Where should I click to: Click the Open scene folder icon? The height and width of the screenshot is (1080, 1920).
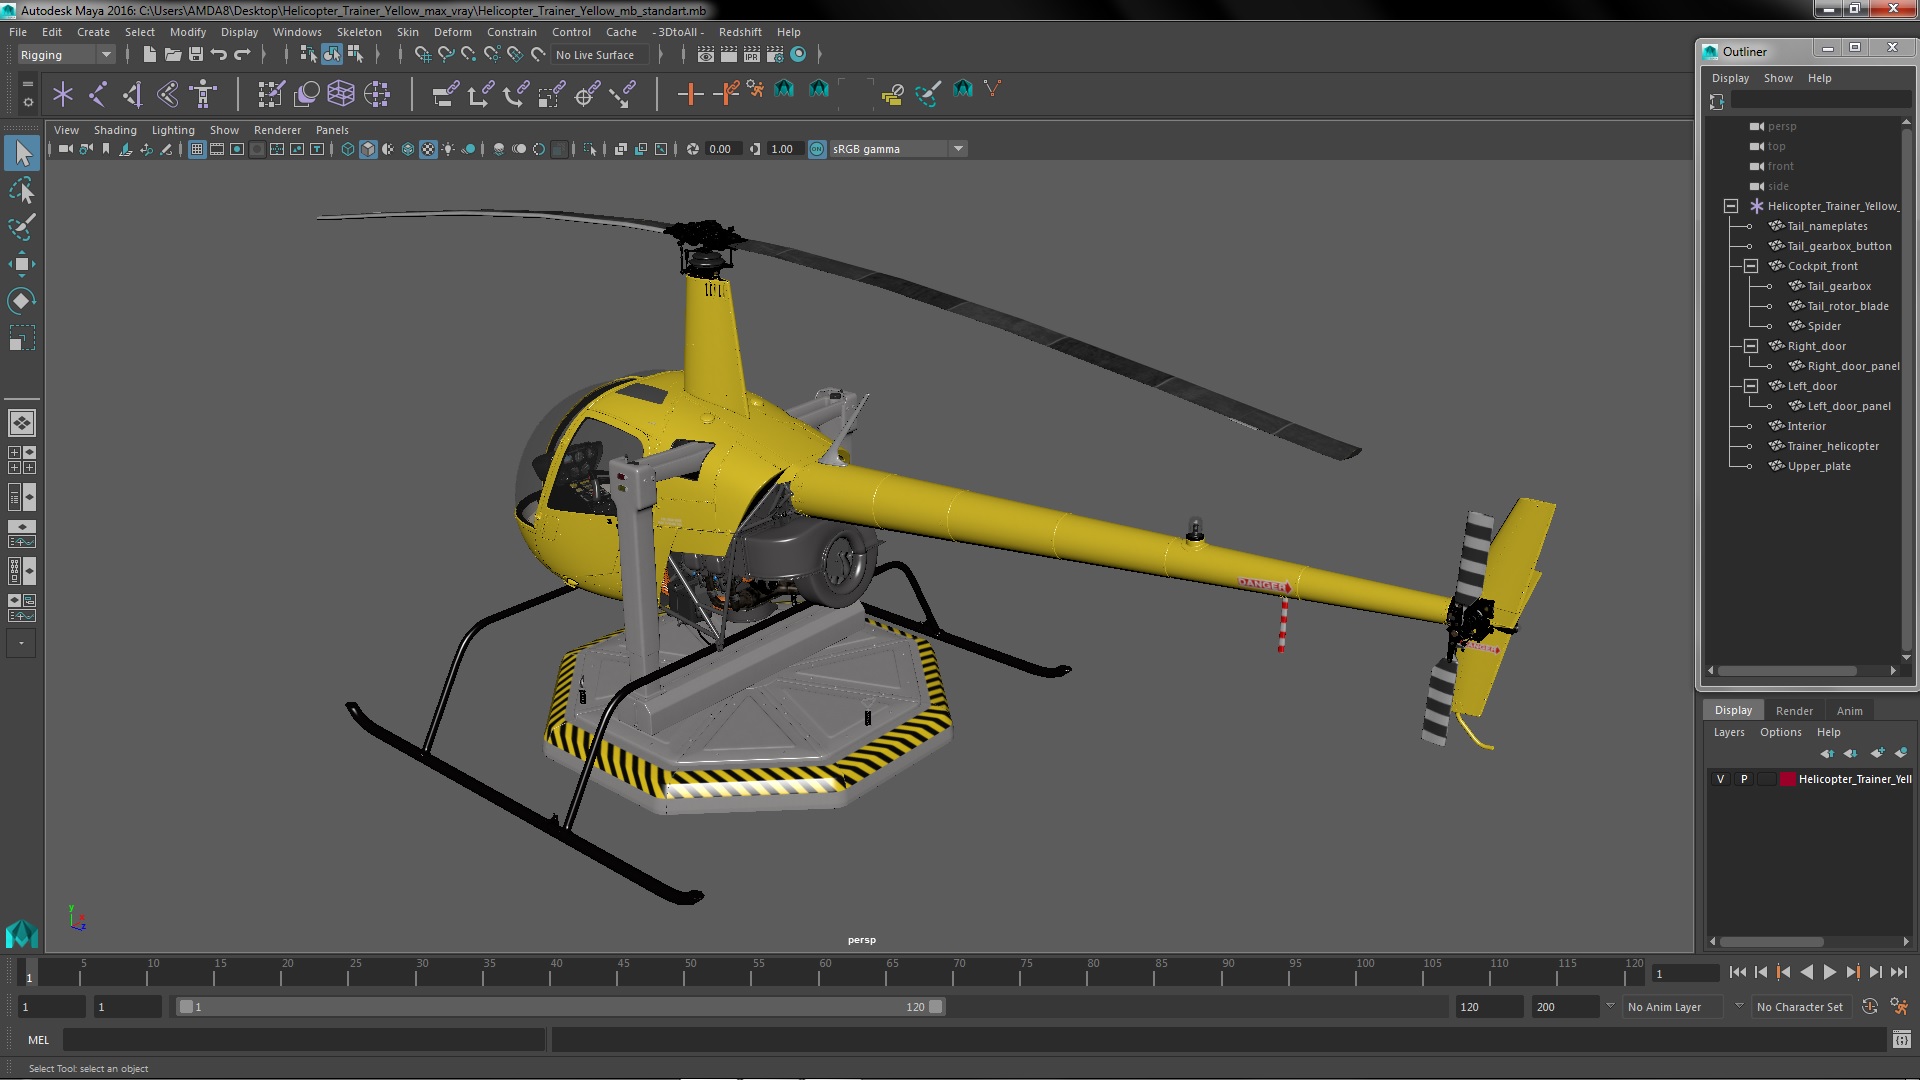pyautogui.click(x=173, y=55)
